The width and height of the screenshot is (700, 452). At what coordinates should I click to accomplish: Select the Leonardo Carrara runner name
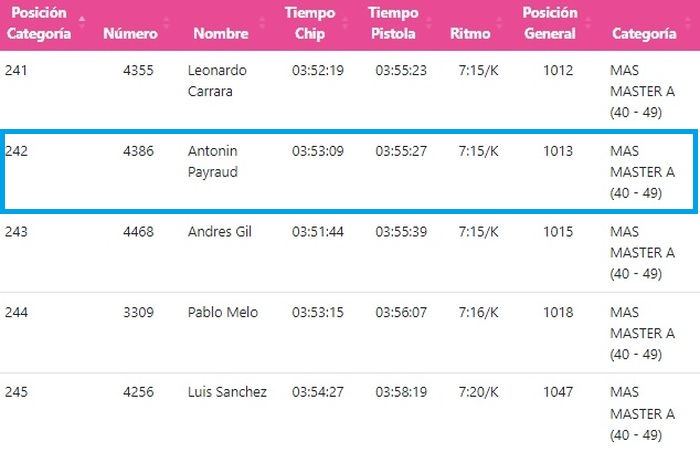coord(217,79)
